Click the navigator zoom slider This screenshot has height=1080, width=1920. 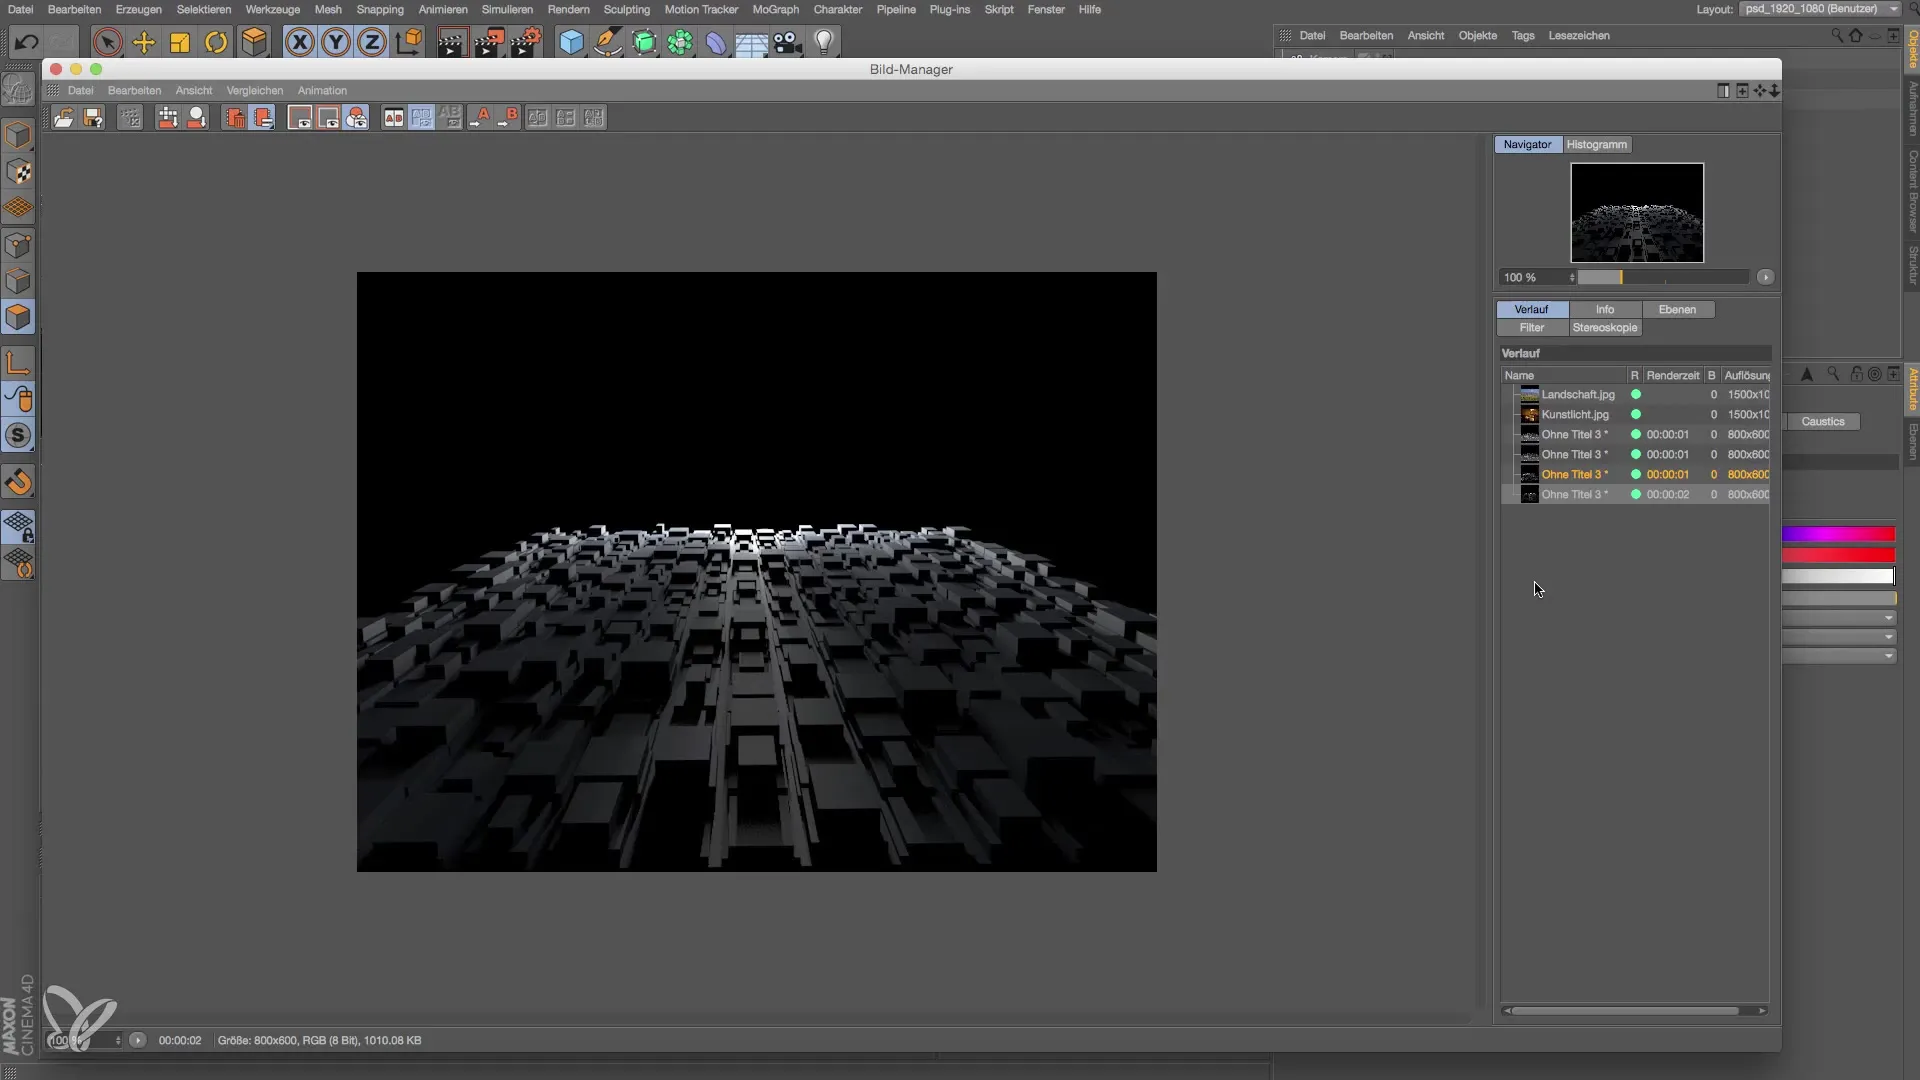click(x=1663, y=277)
